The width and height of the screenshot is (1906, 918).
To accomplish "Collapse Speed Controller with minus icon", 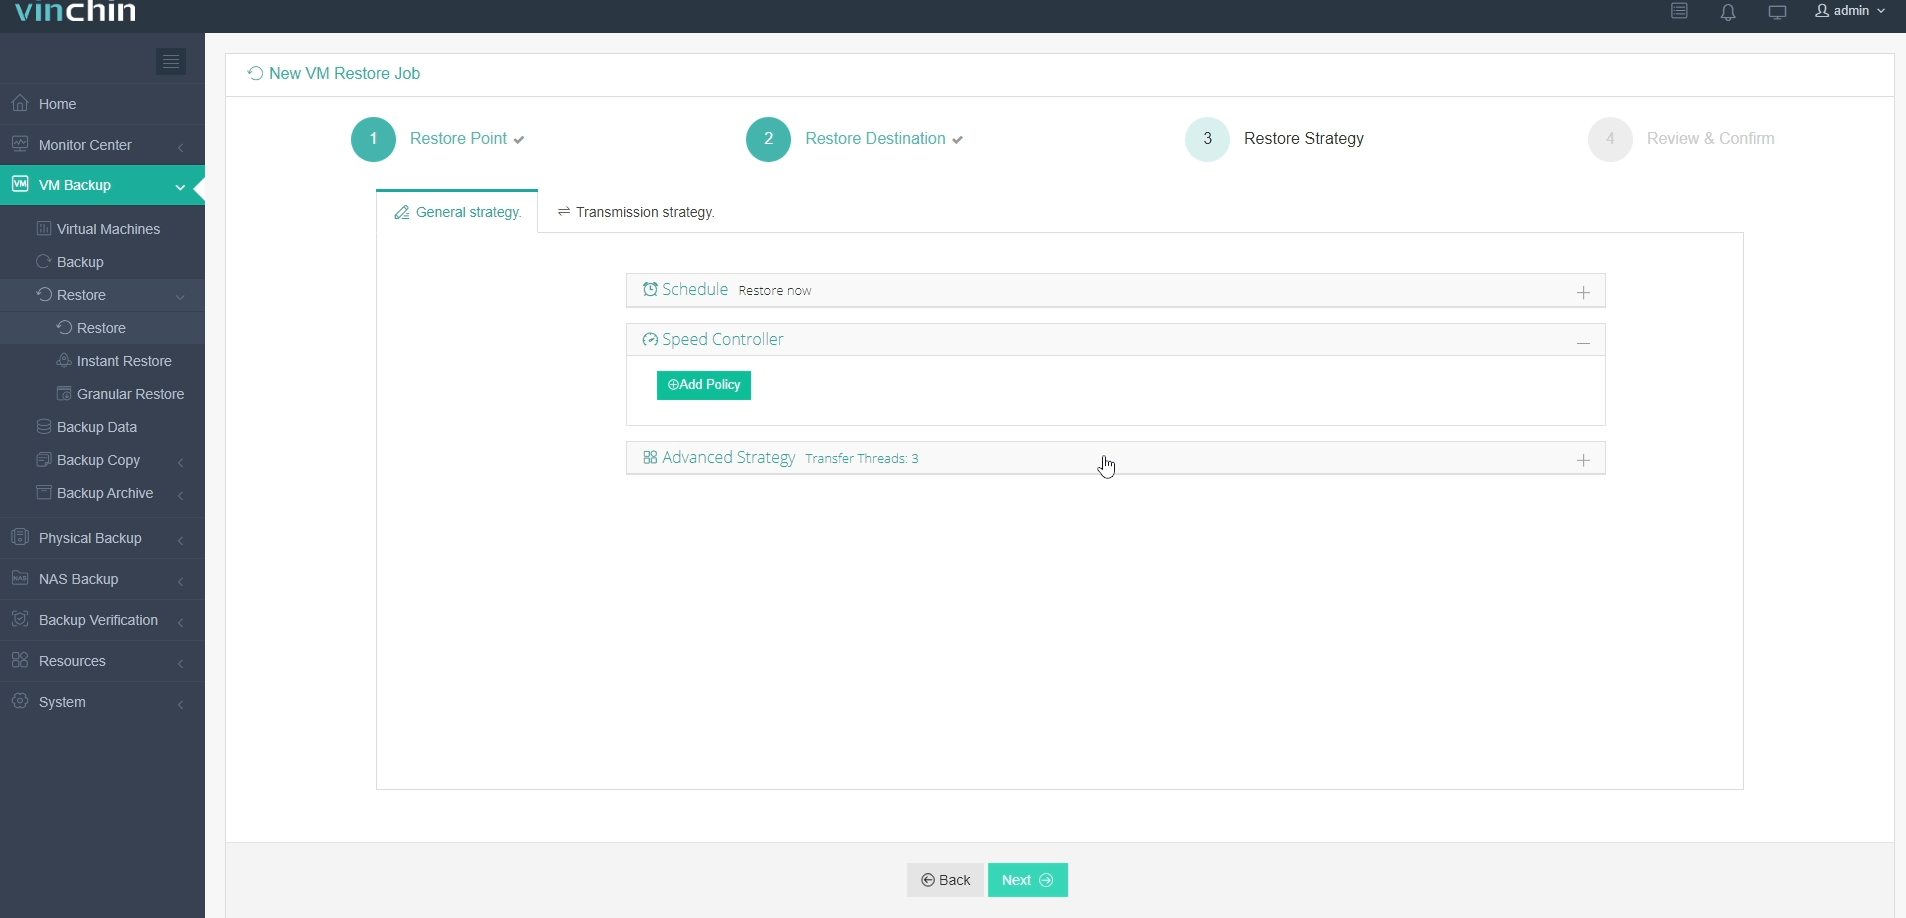I will coord(1584,343).
